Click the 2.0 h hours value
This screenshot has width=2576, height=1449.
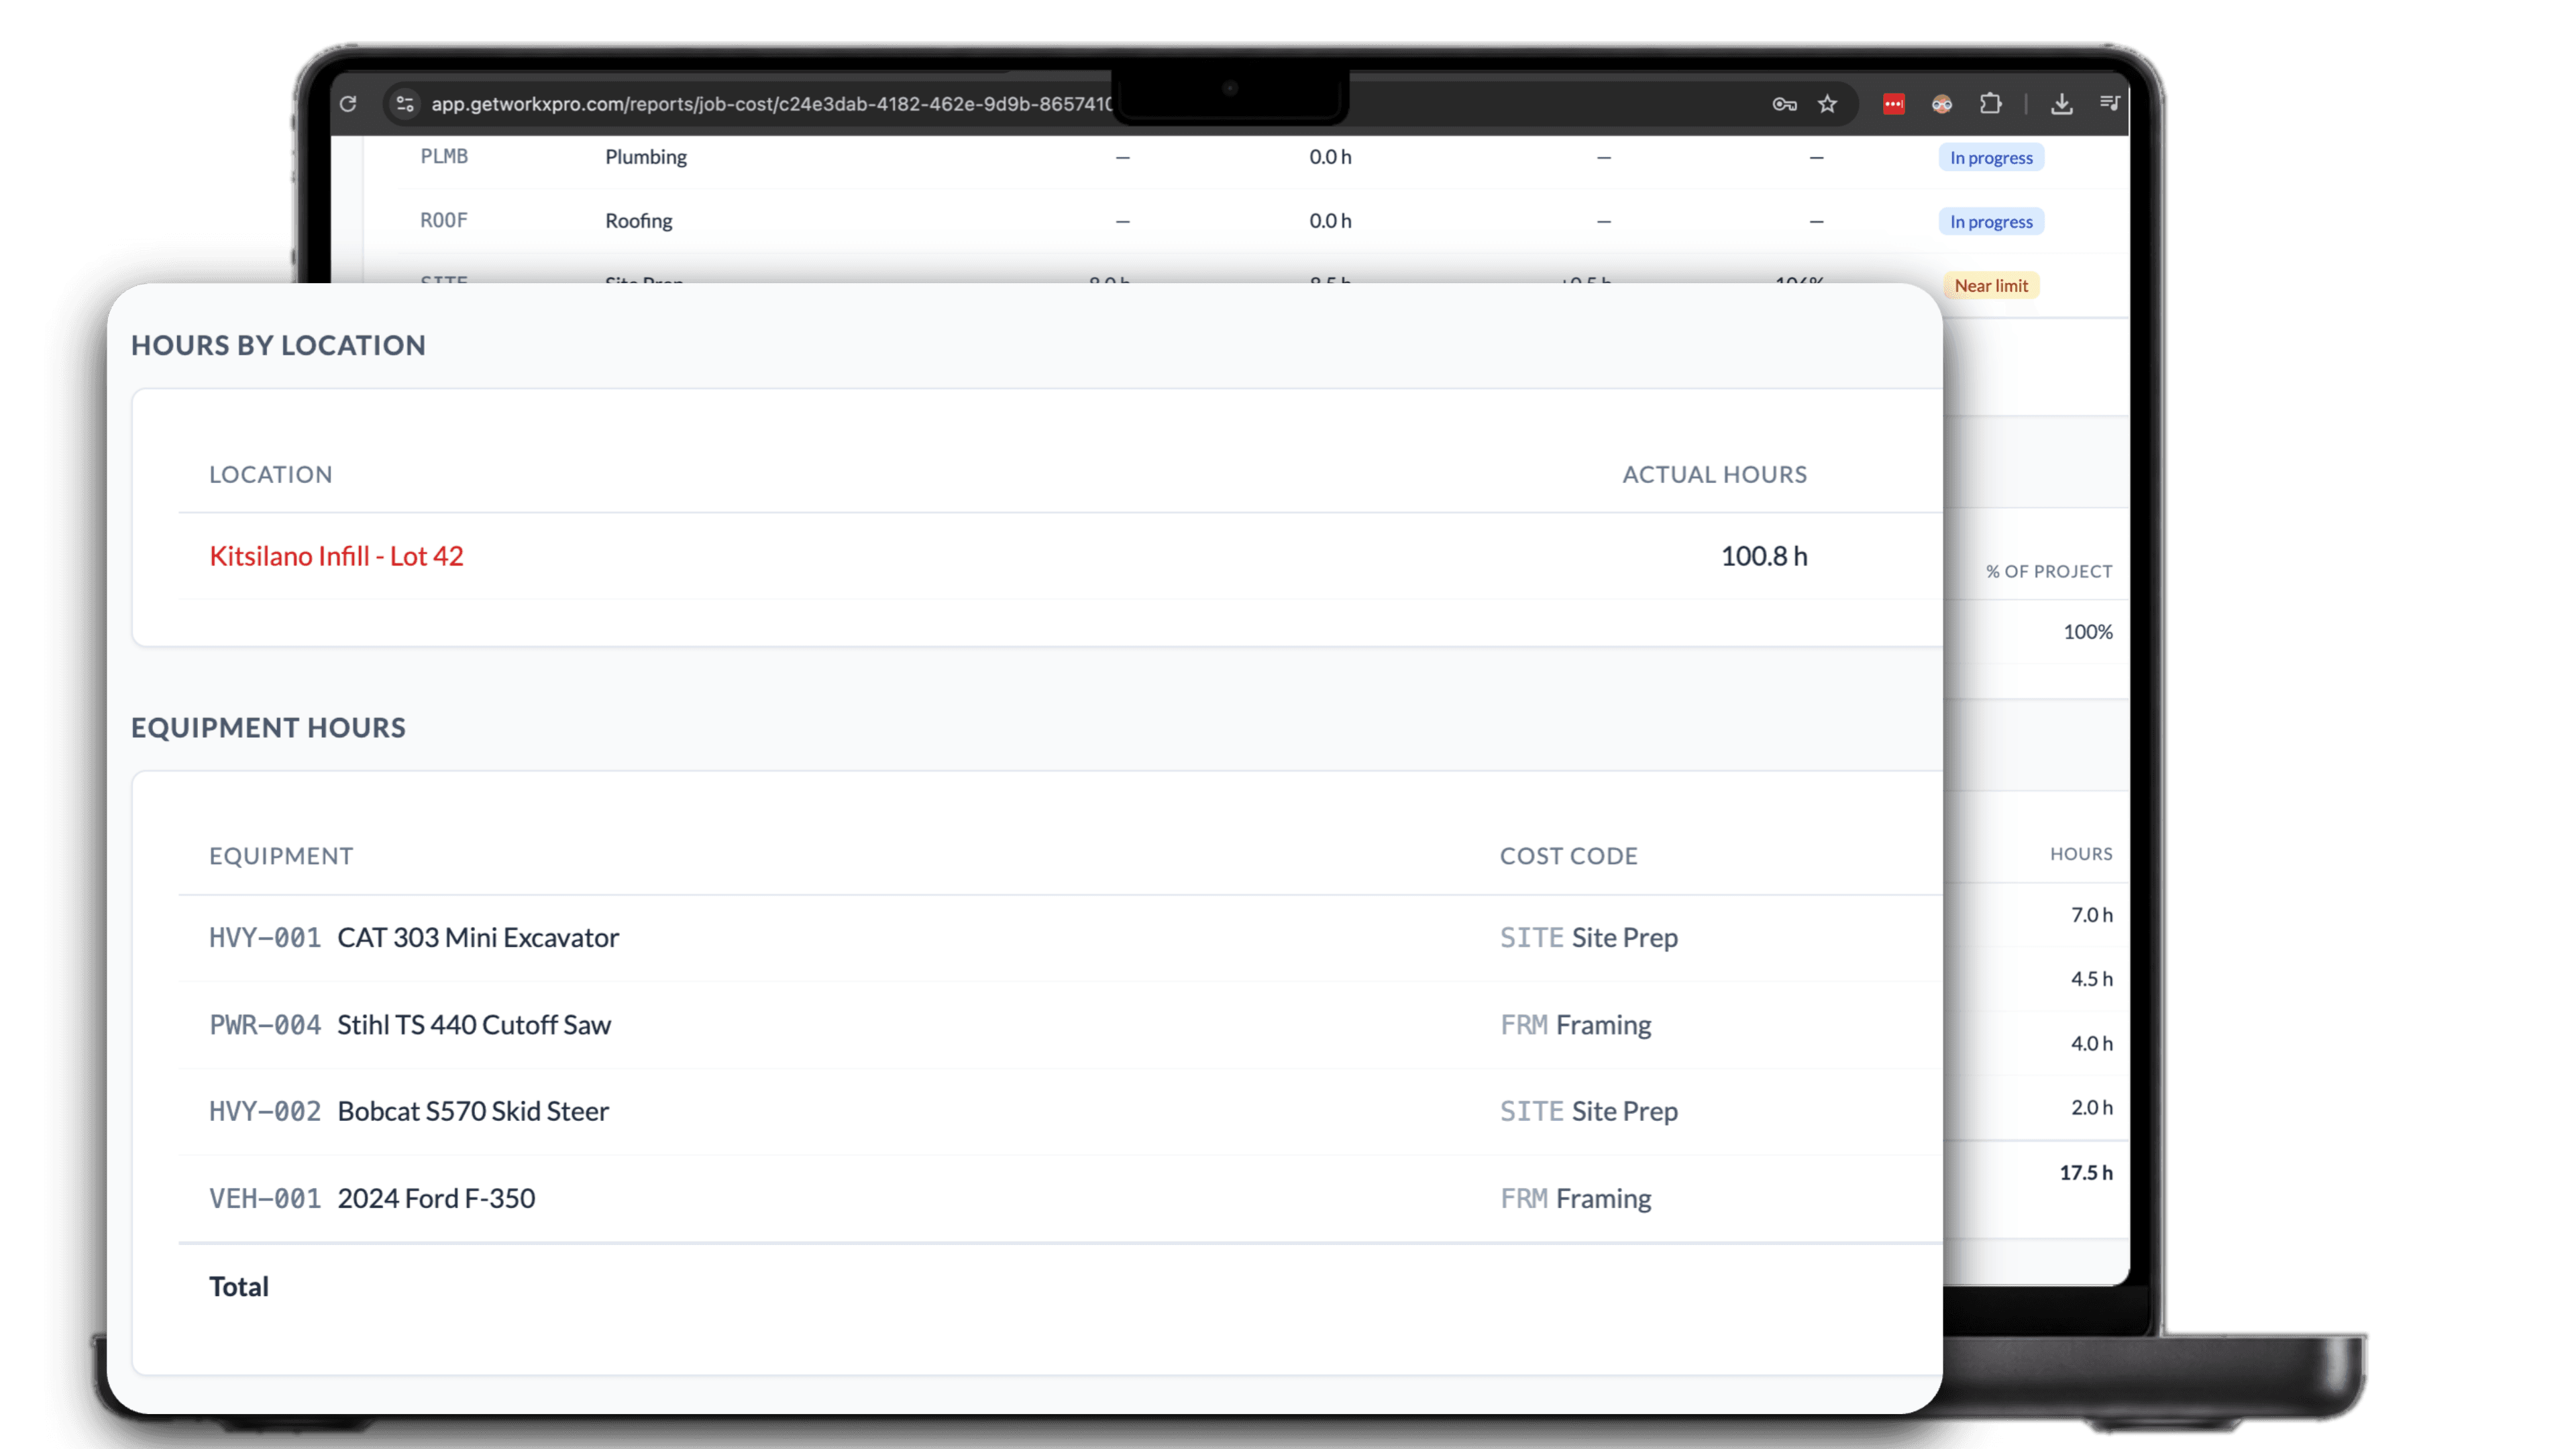tap(2091, 1108)
